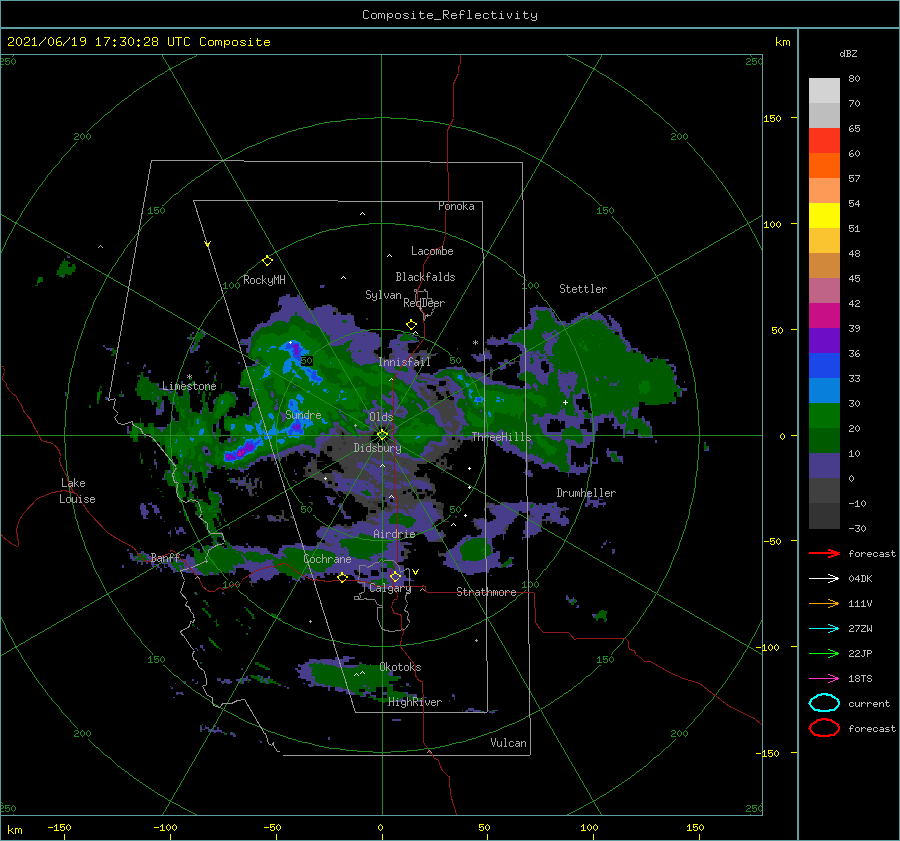900x841 pixels.
Task: Select the 42 dBZ magenta swatch
Action: pyautogui.click(x=824, y=316)
